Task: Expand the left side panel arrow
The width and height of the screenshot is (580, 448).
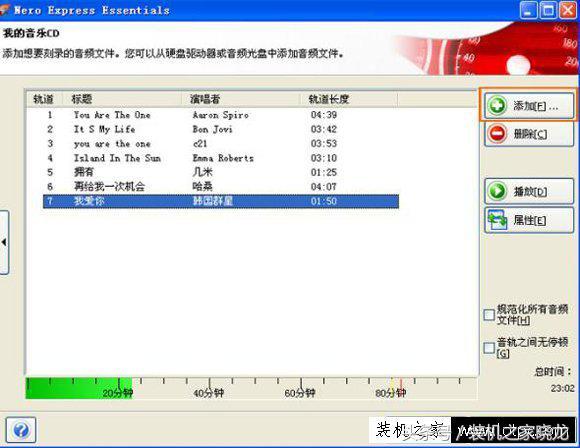Action: click(x=4, y=242)
